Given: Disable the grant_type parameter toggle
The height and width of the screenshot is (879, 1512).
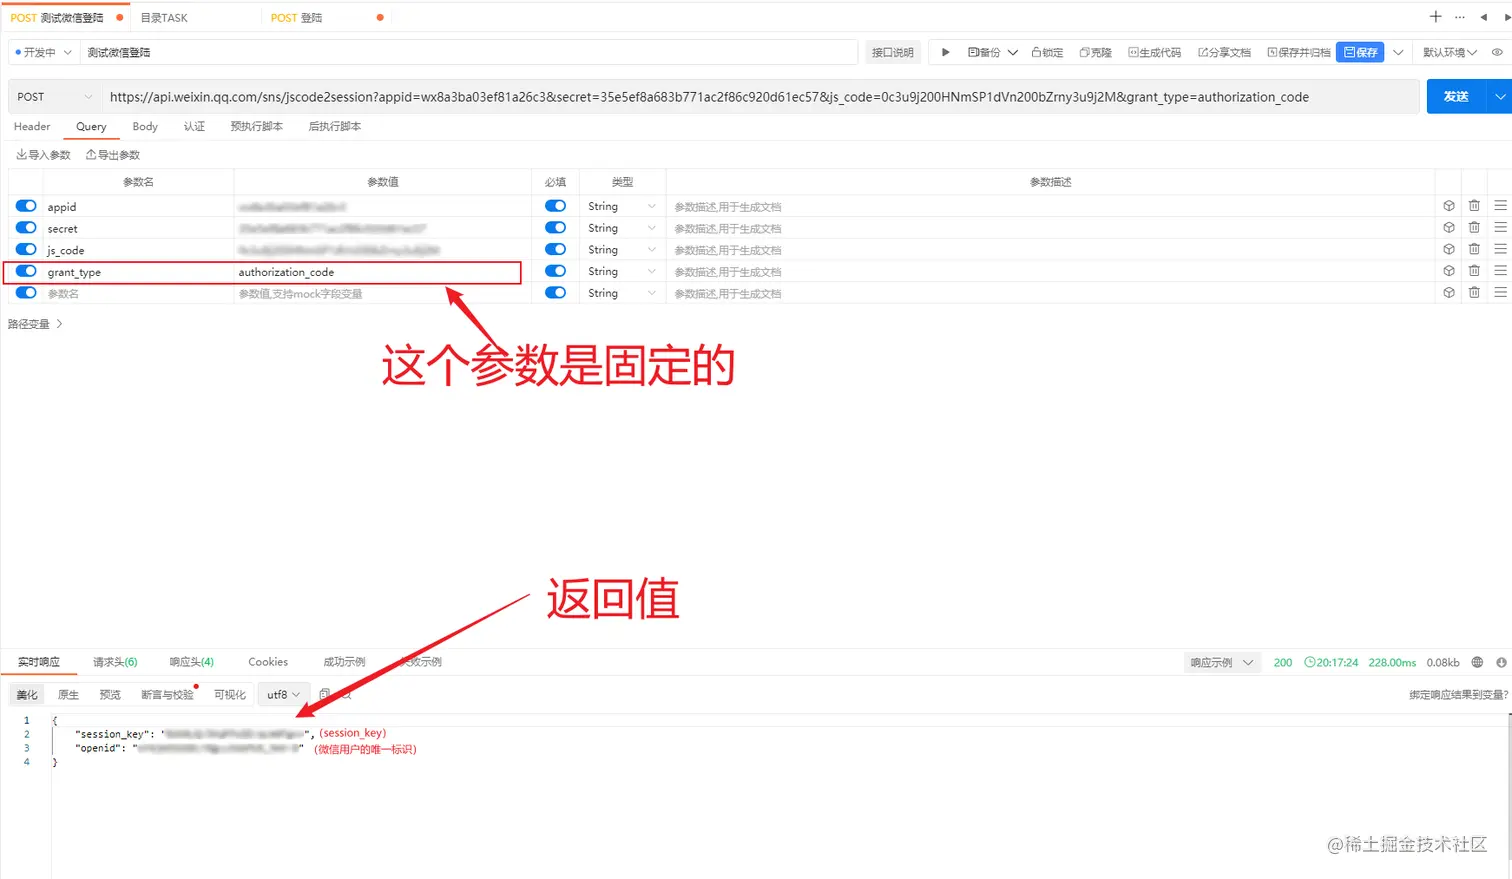Looking at the screenshot, I should point(25,271).
